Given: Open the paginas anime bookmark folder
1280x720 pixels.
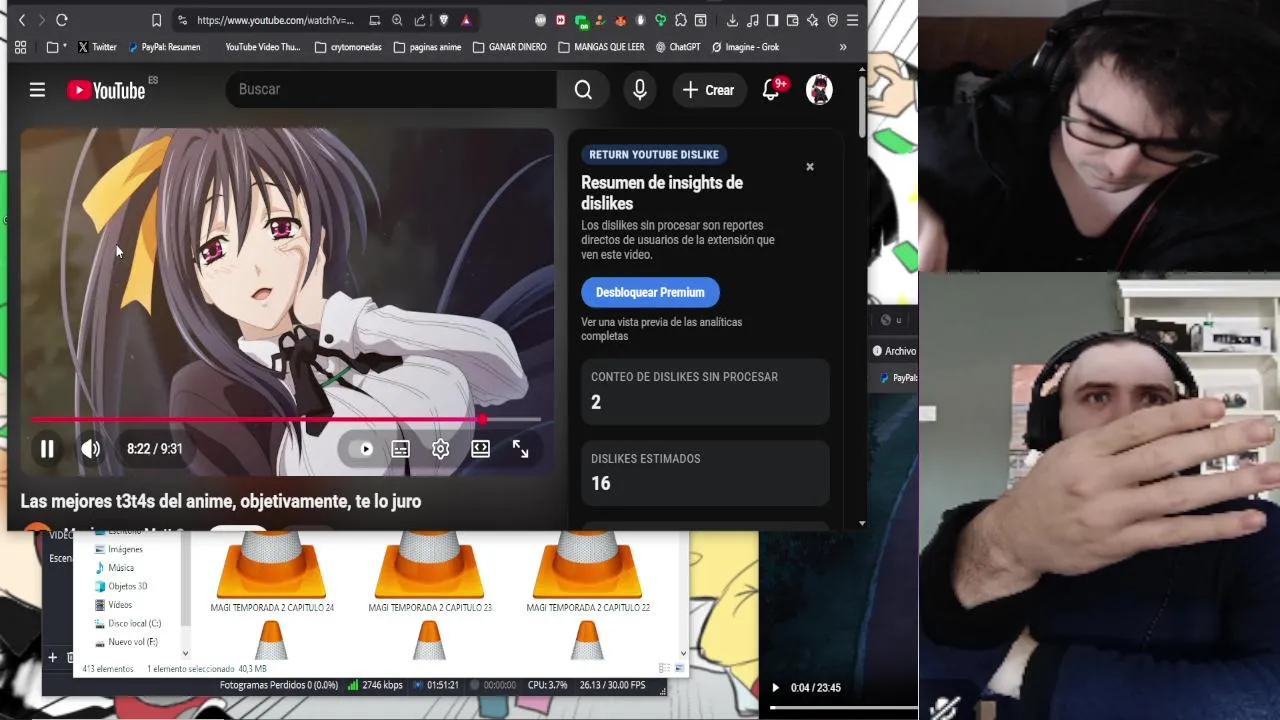Looking at the screenshot, I should pos(427,47).
